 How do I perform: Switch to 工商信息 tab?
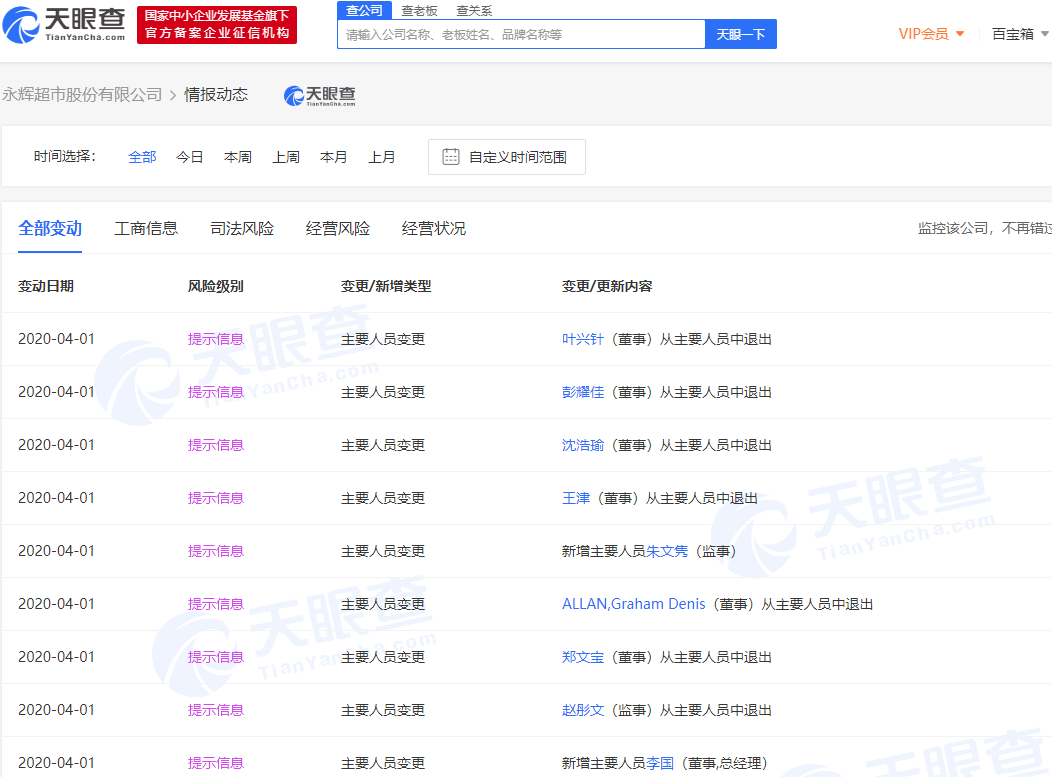[146, 228]
